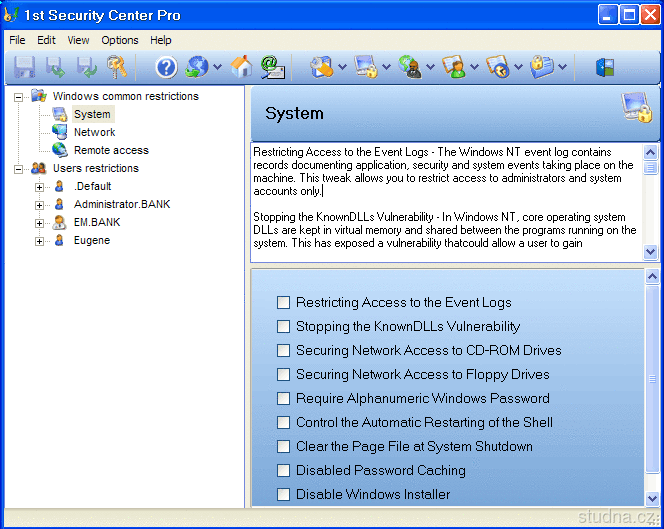
Task: Open dropdown arrow next to globe toolbar icon
Action: pyautogui.click(x=217, y=67)
